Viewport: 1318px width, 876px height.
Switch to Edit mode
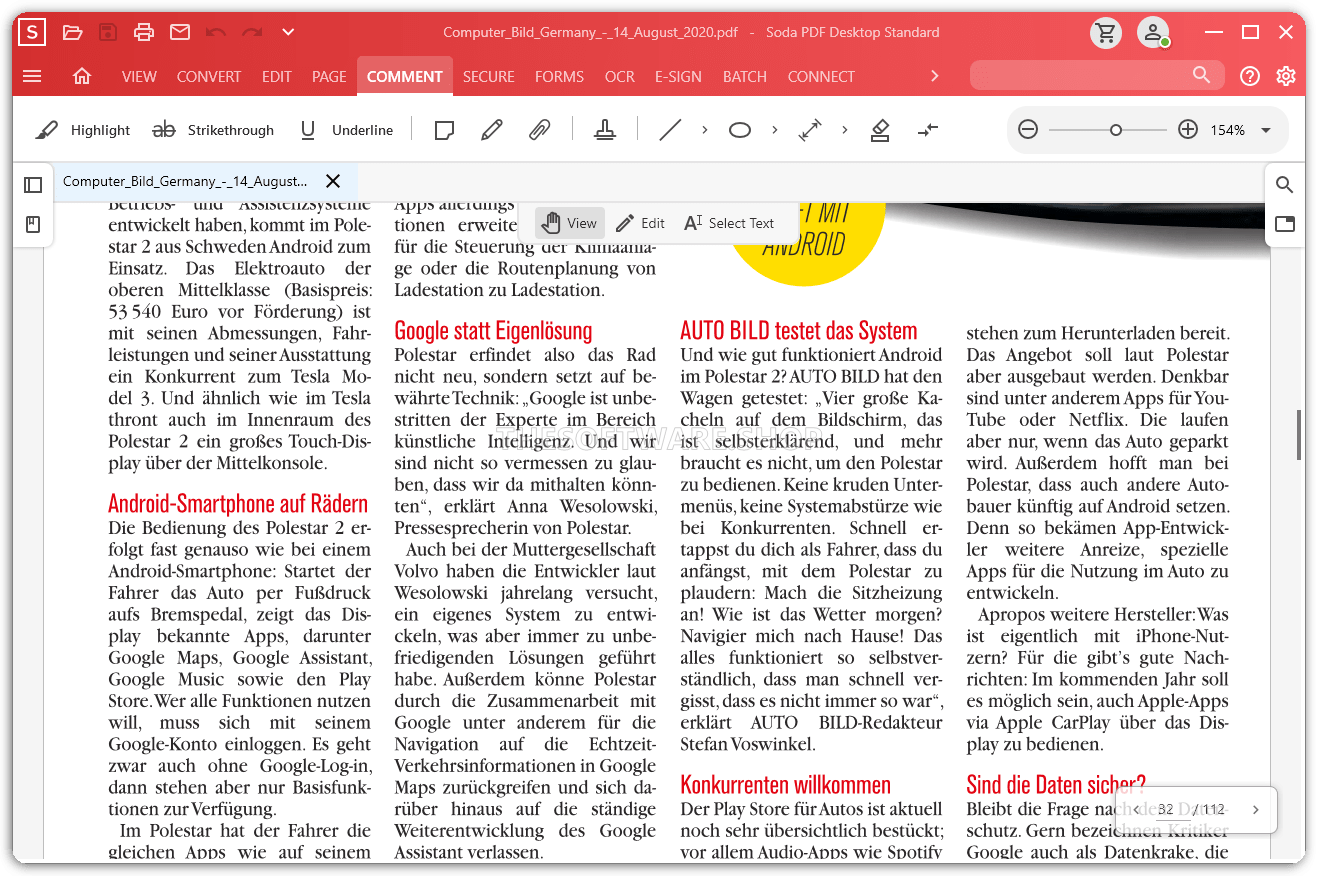(x=640, y=223)
